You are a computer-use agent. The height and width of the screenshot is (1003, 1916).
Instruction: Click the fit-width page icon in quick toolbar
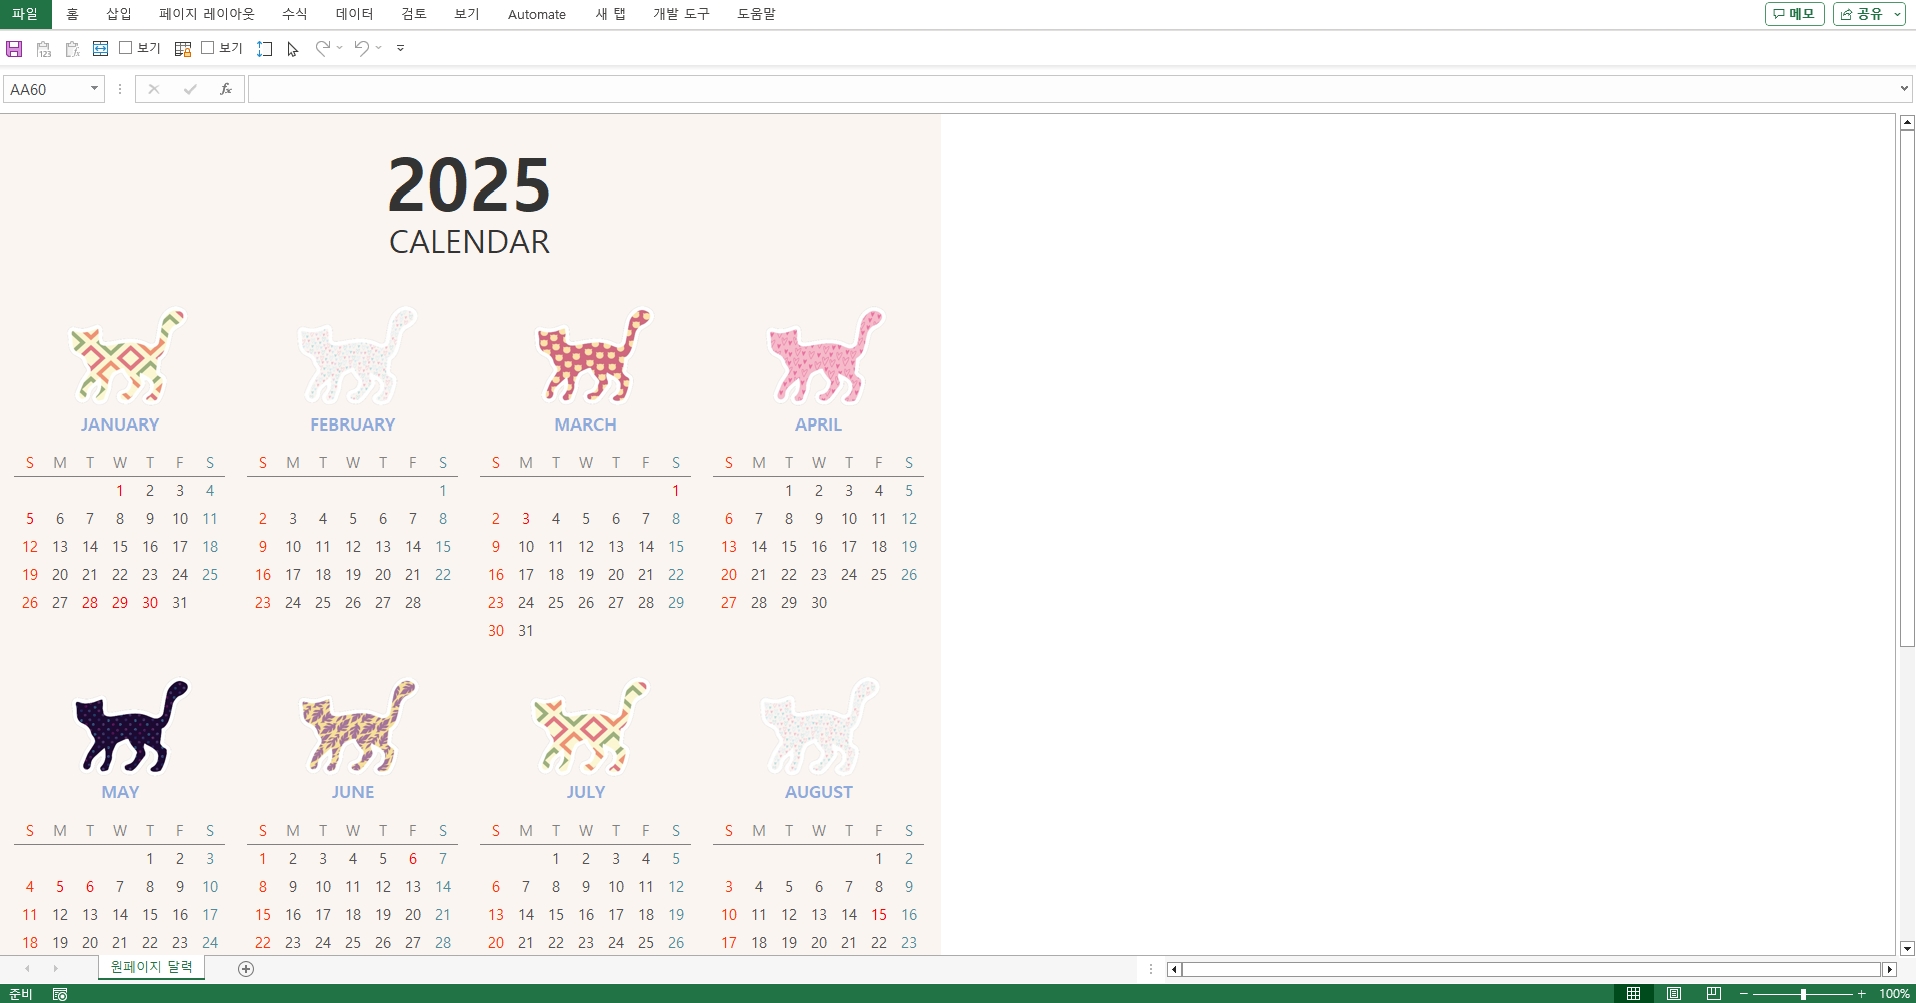(x=100, y=48)
